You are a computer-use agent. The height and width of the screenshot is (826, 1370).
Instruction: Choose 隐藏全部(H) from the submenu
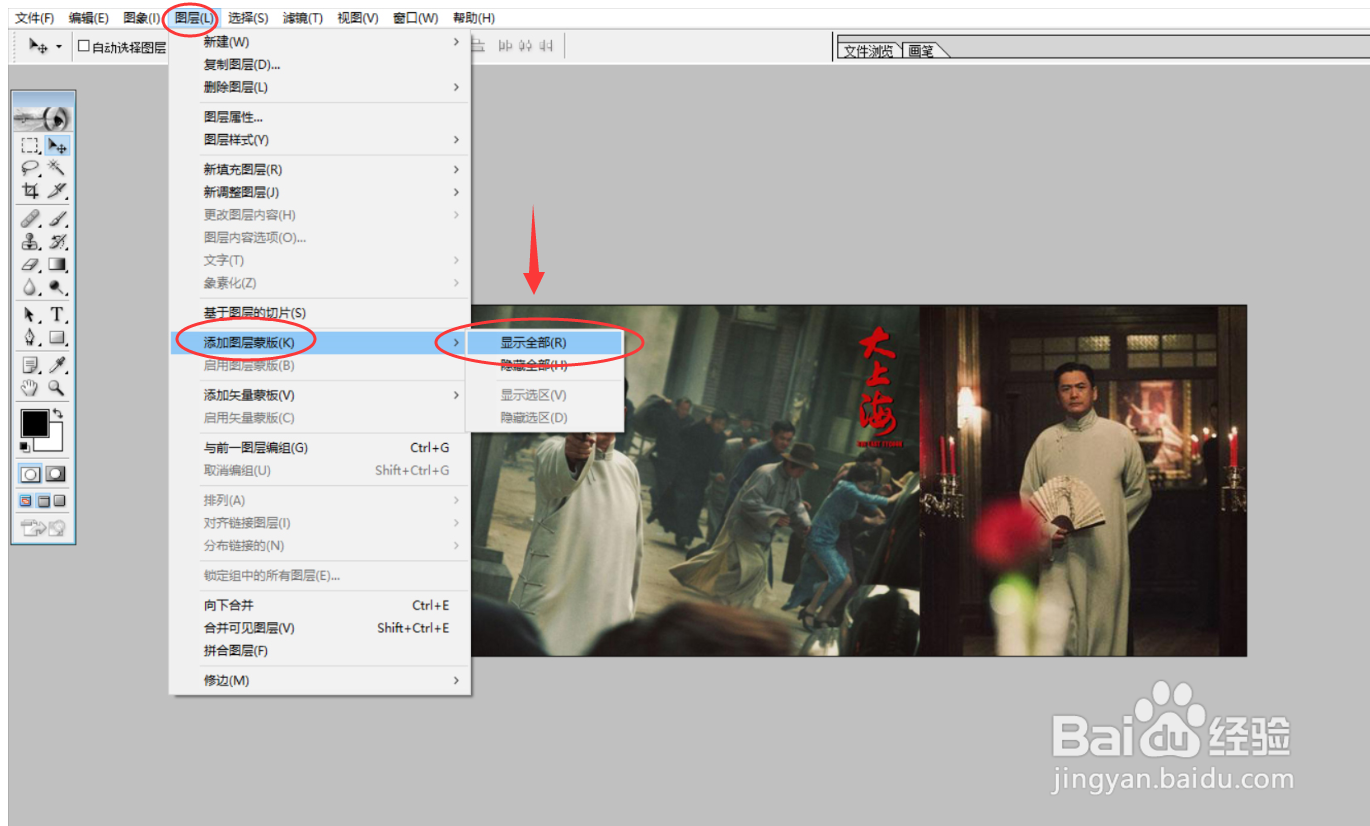[x=546, y=365]
